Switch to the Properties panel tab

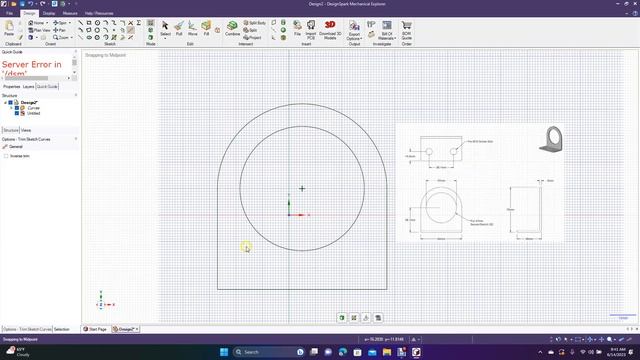[x=11, y=87]
